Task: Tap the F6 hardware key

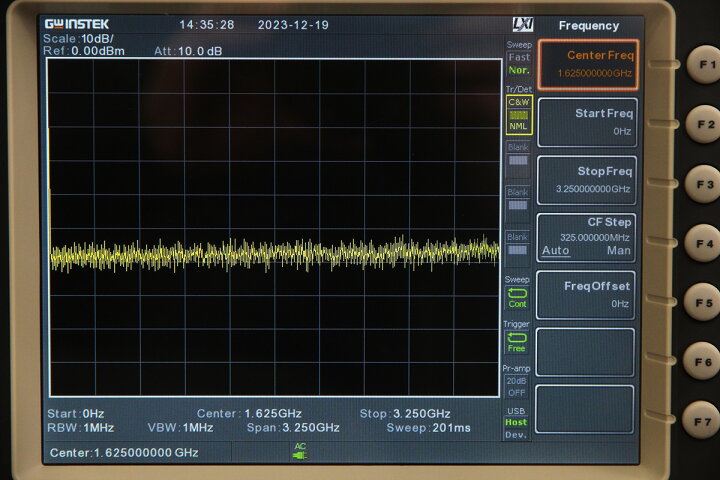Action: pyautogui.click(x=702, y=362)
